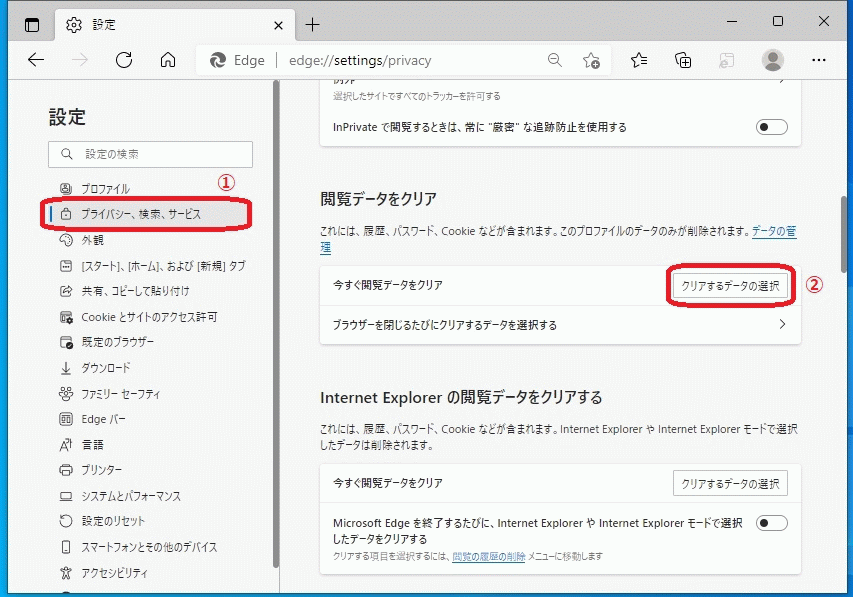Viewport: 853px width, 597px height.
Task: Click the palette icon beside 外観
Action: pyautogui.click(x=66, y=240)
